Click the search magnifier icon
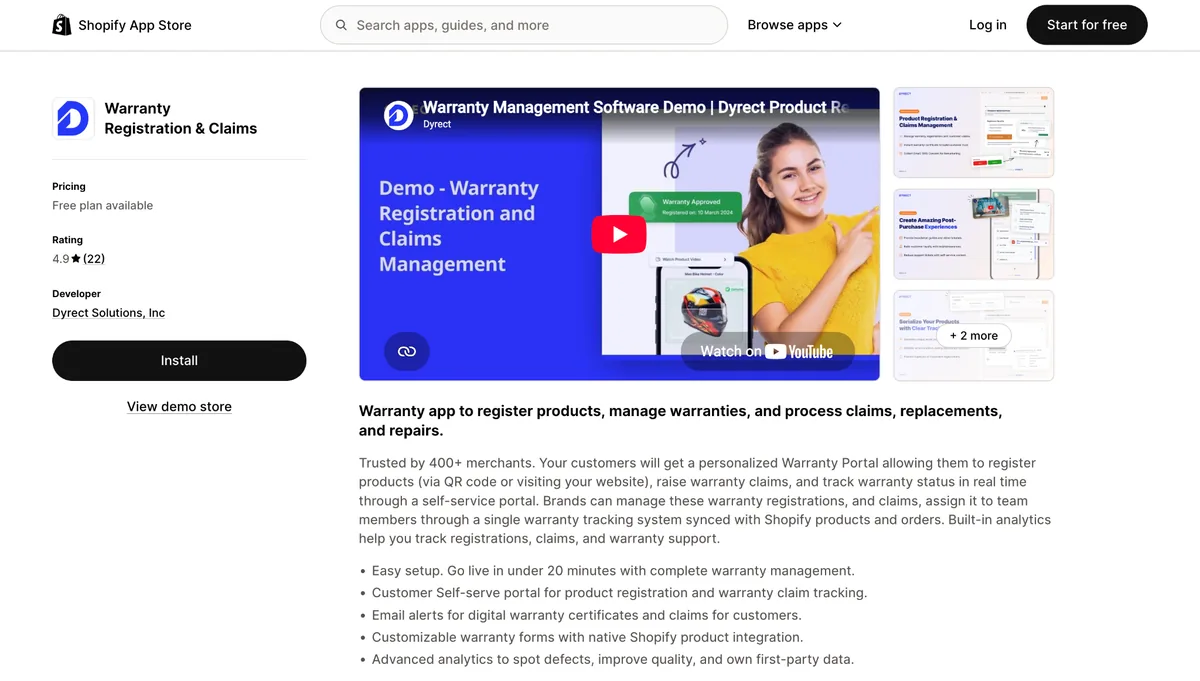Viewport: 1200px width, 681px height. pos(342,25)
